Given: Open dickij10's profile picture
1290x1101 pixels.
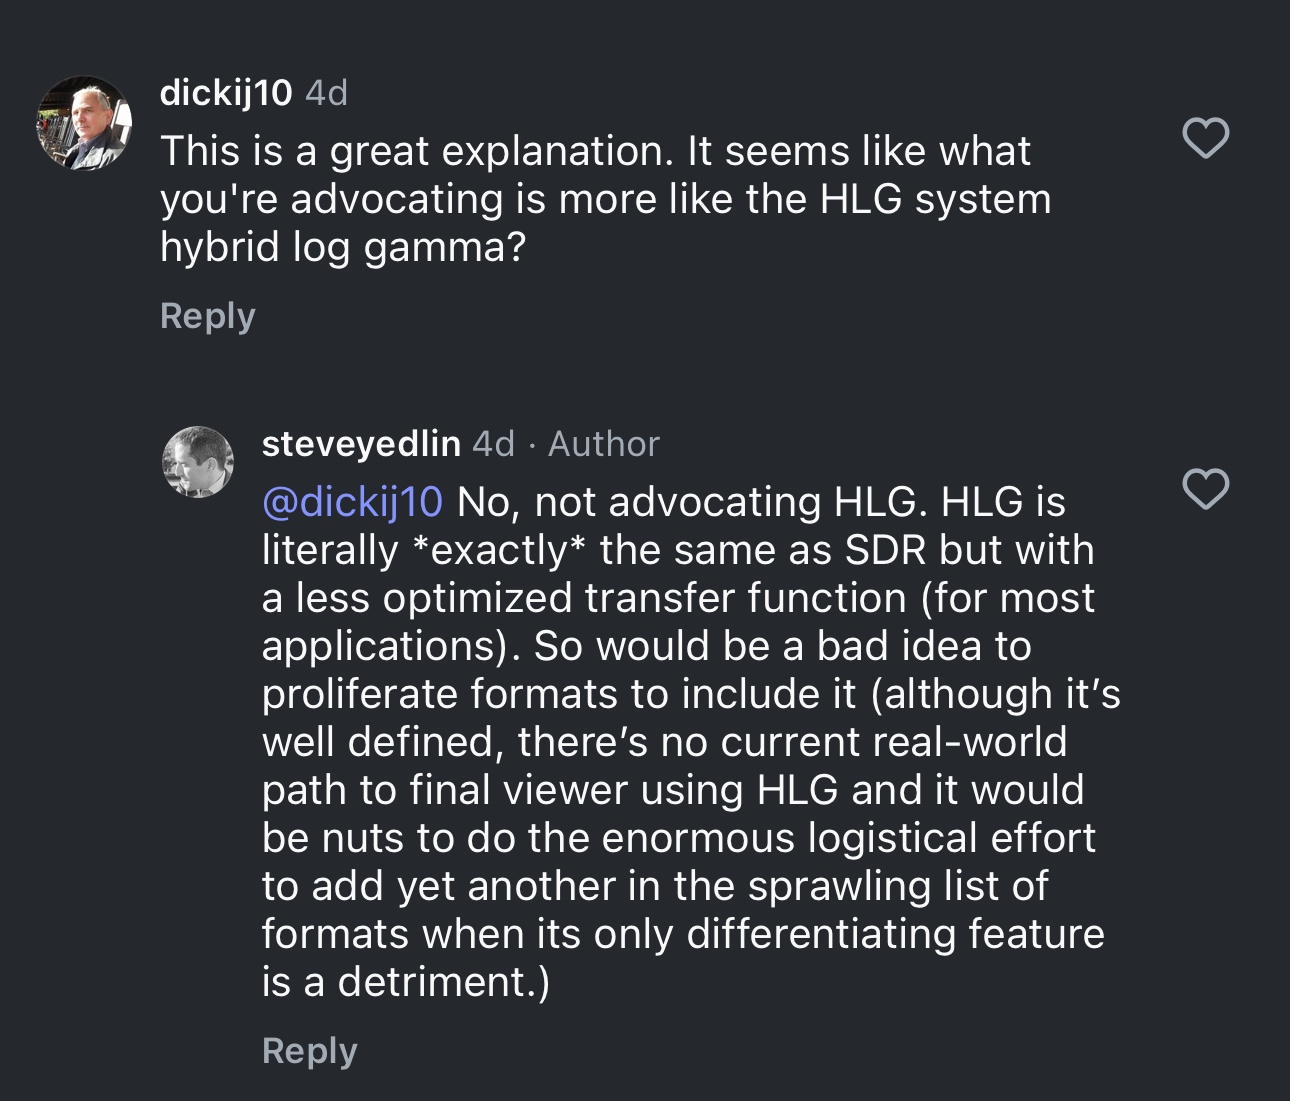Looking at the screenshot, I should pyautogui.click(x=84, y=124).
